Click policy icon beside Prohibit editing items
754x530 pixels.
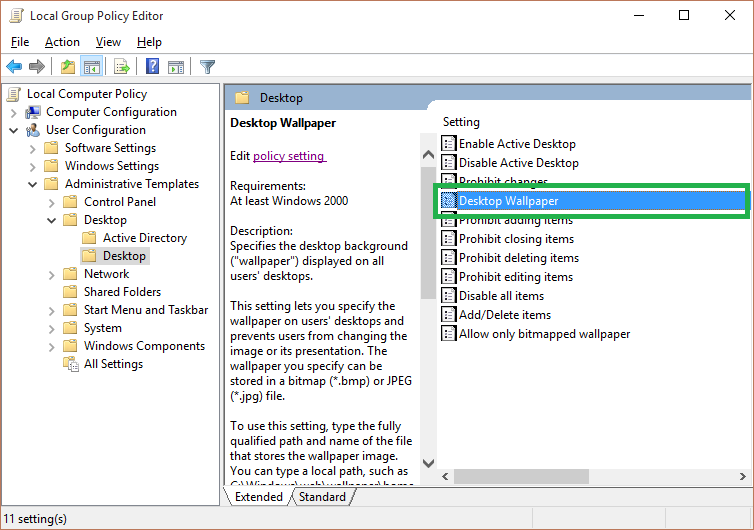449,276
